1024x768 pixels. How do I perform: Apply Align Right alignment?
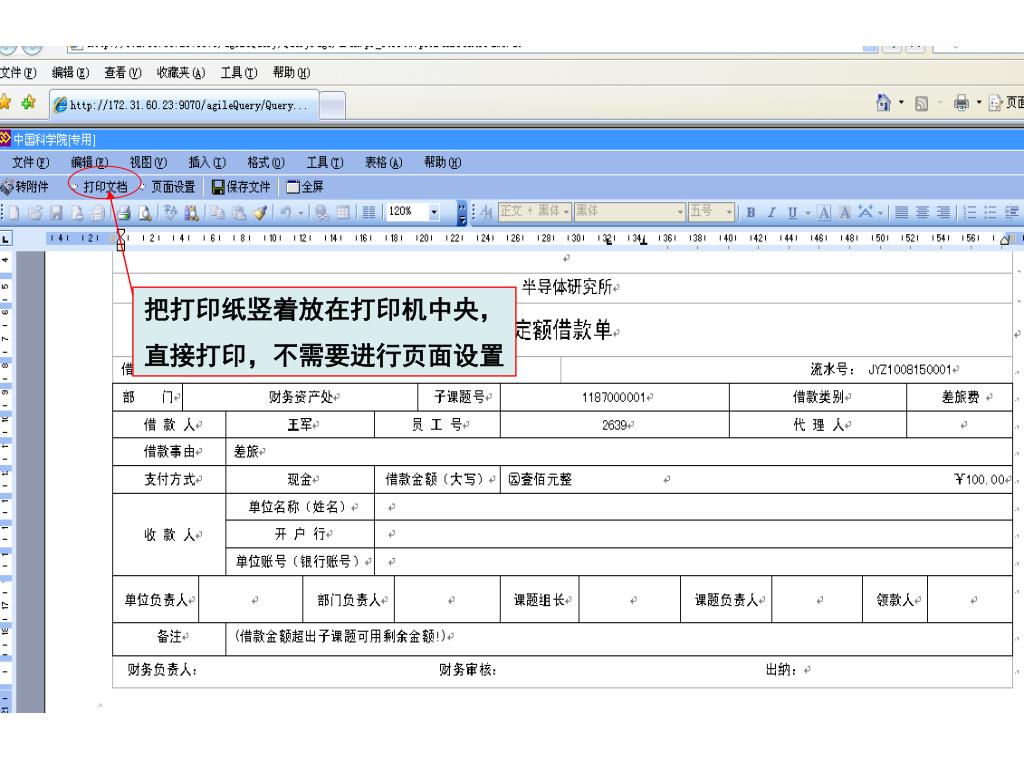tap(943, 212)
